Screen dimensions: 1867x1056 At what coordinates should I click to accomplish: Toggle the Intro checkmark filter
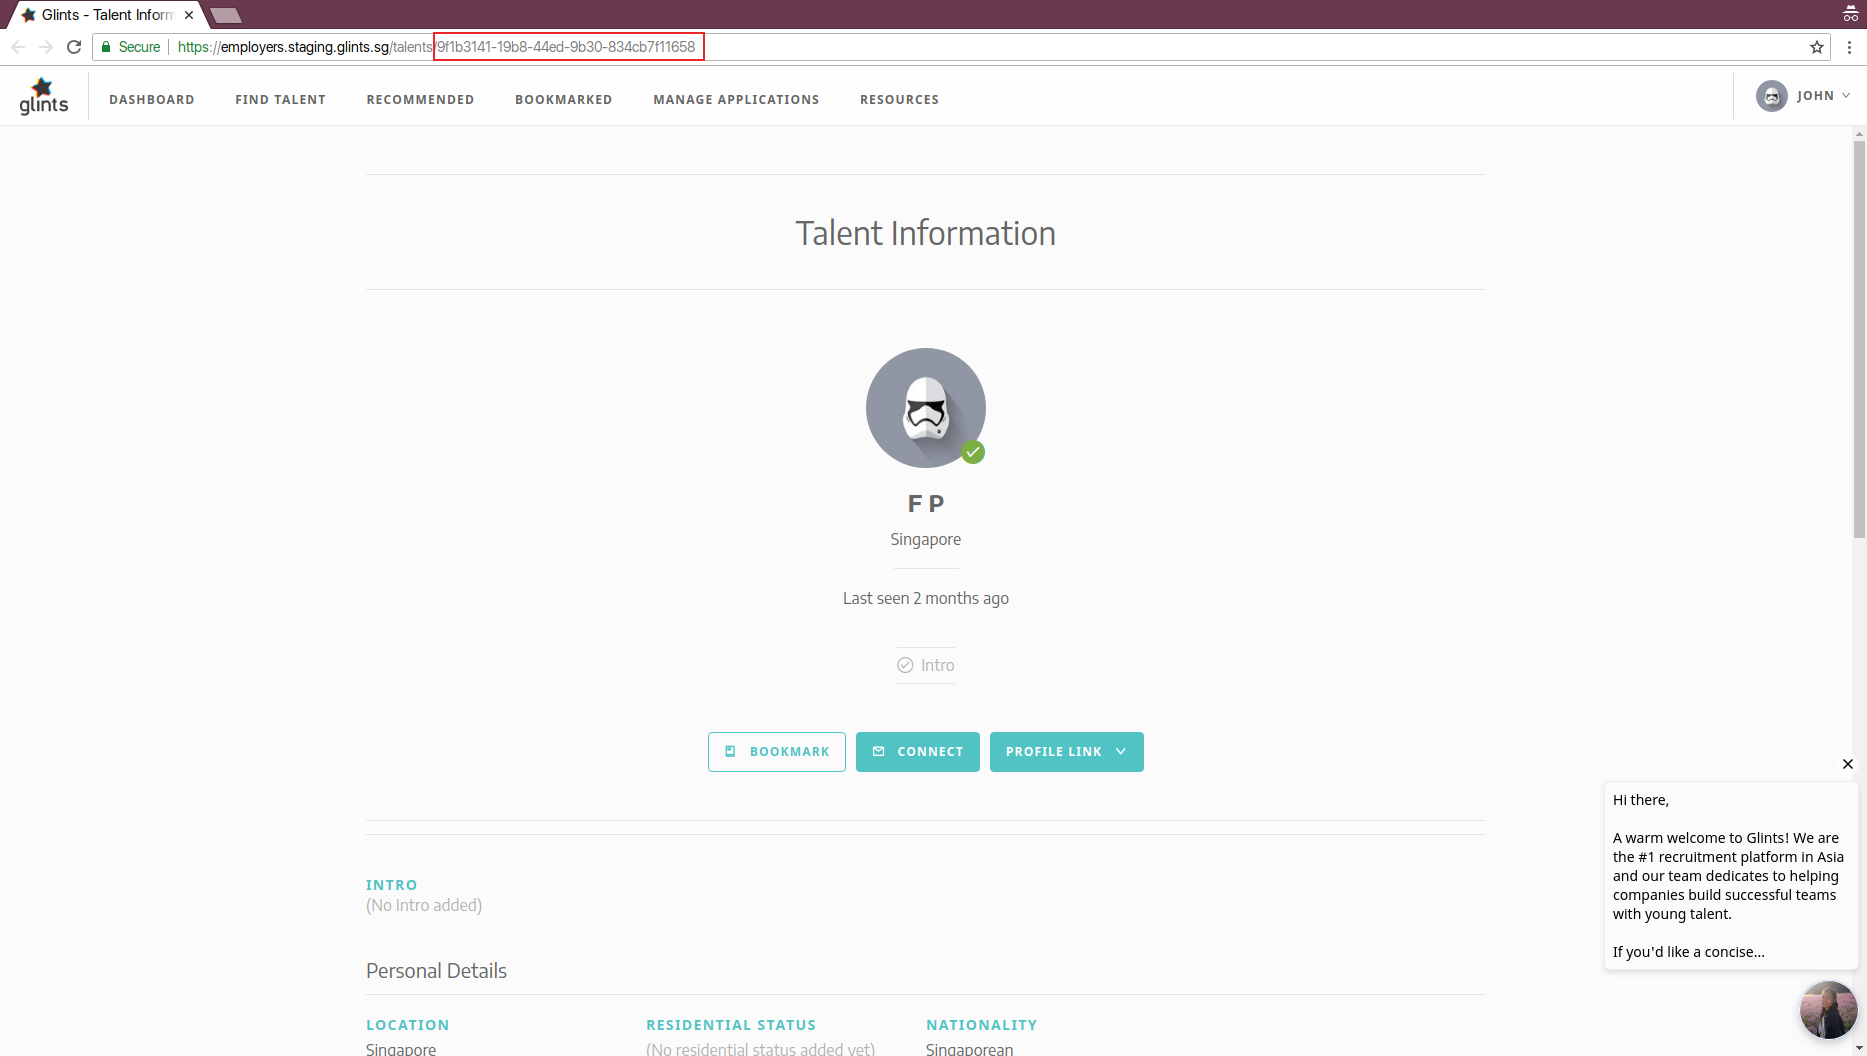[905, 664]
